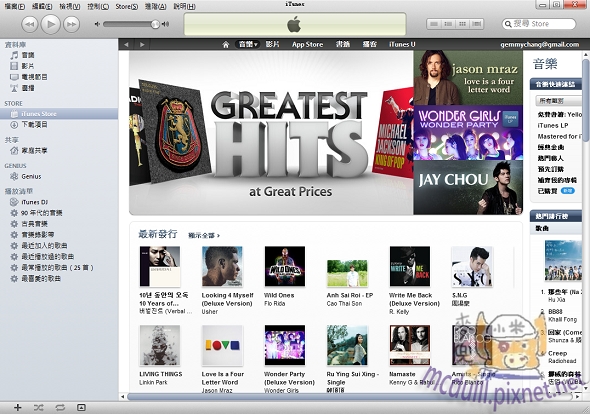This screenshot has width=590, height=414.
Task: Open the LIVING THINGS album cover
Action: [160, 346]
